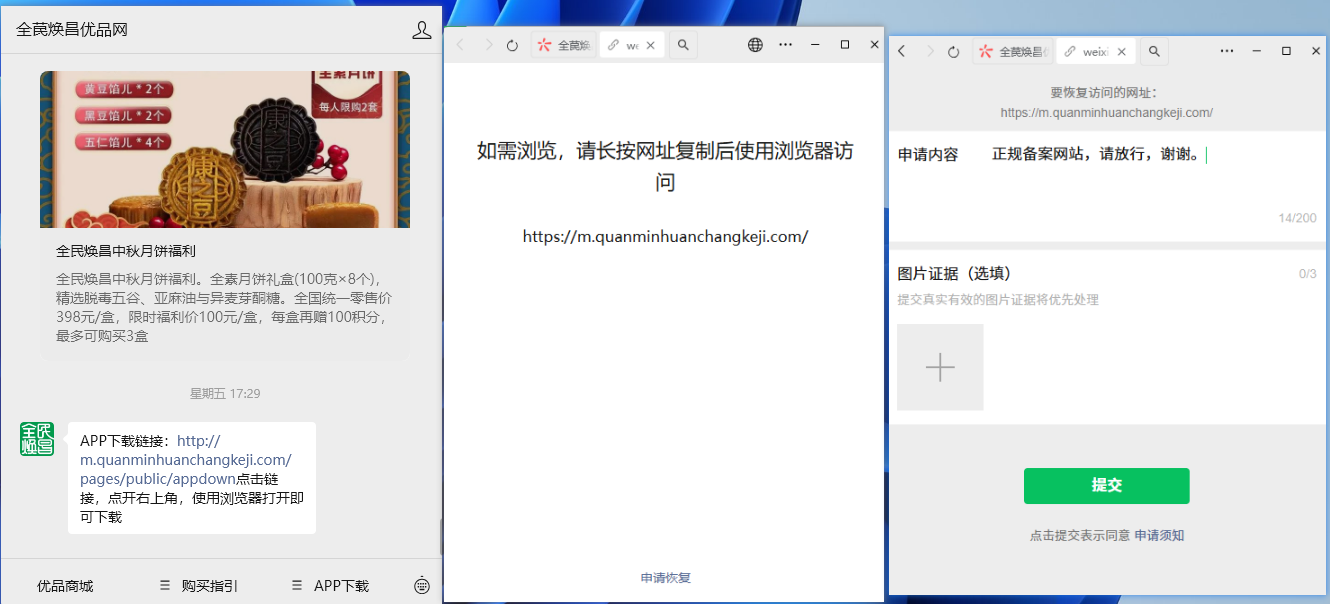The width and height of the screenshot is (1330, 604).
Task: Switch to 全民焕昌 tab in right window
Action: [x=1014, y=52]
